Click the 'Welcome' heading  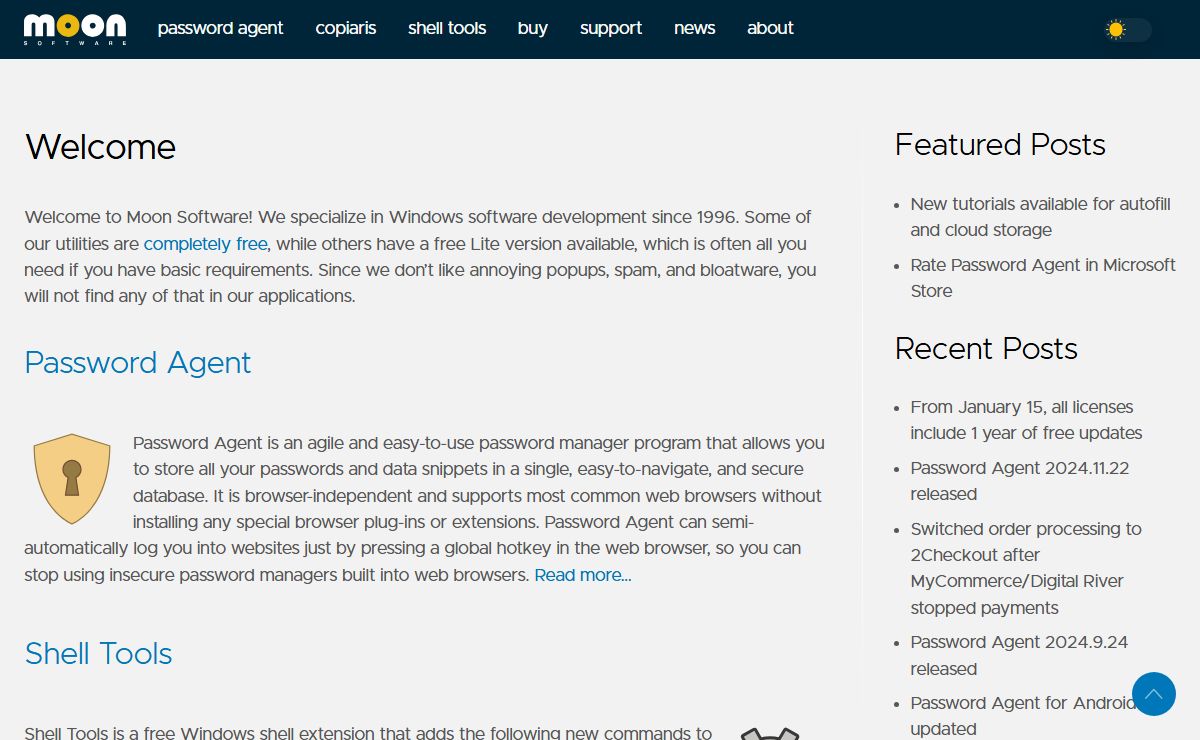pos(100,147)
